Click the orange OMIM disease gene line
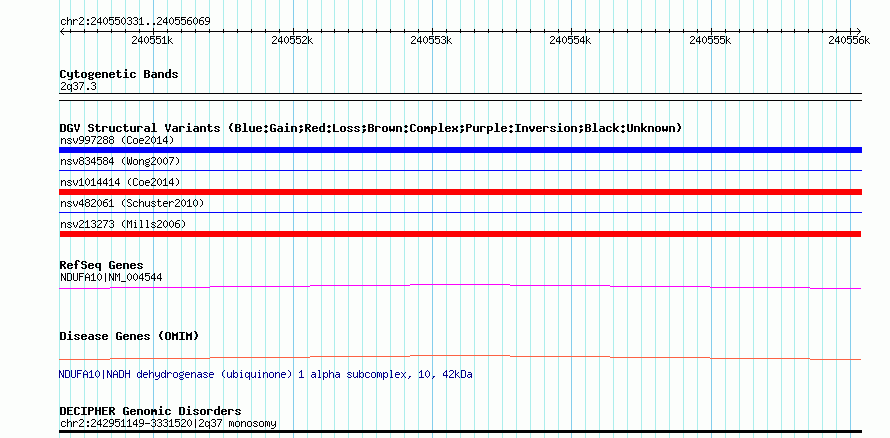890x438 pixels. click(460, 357)
